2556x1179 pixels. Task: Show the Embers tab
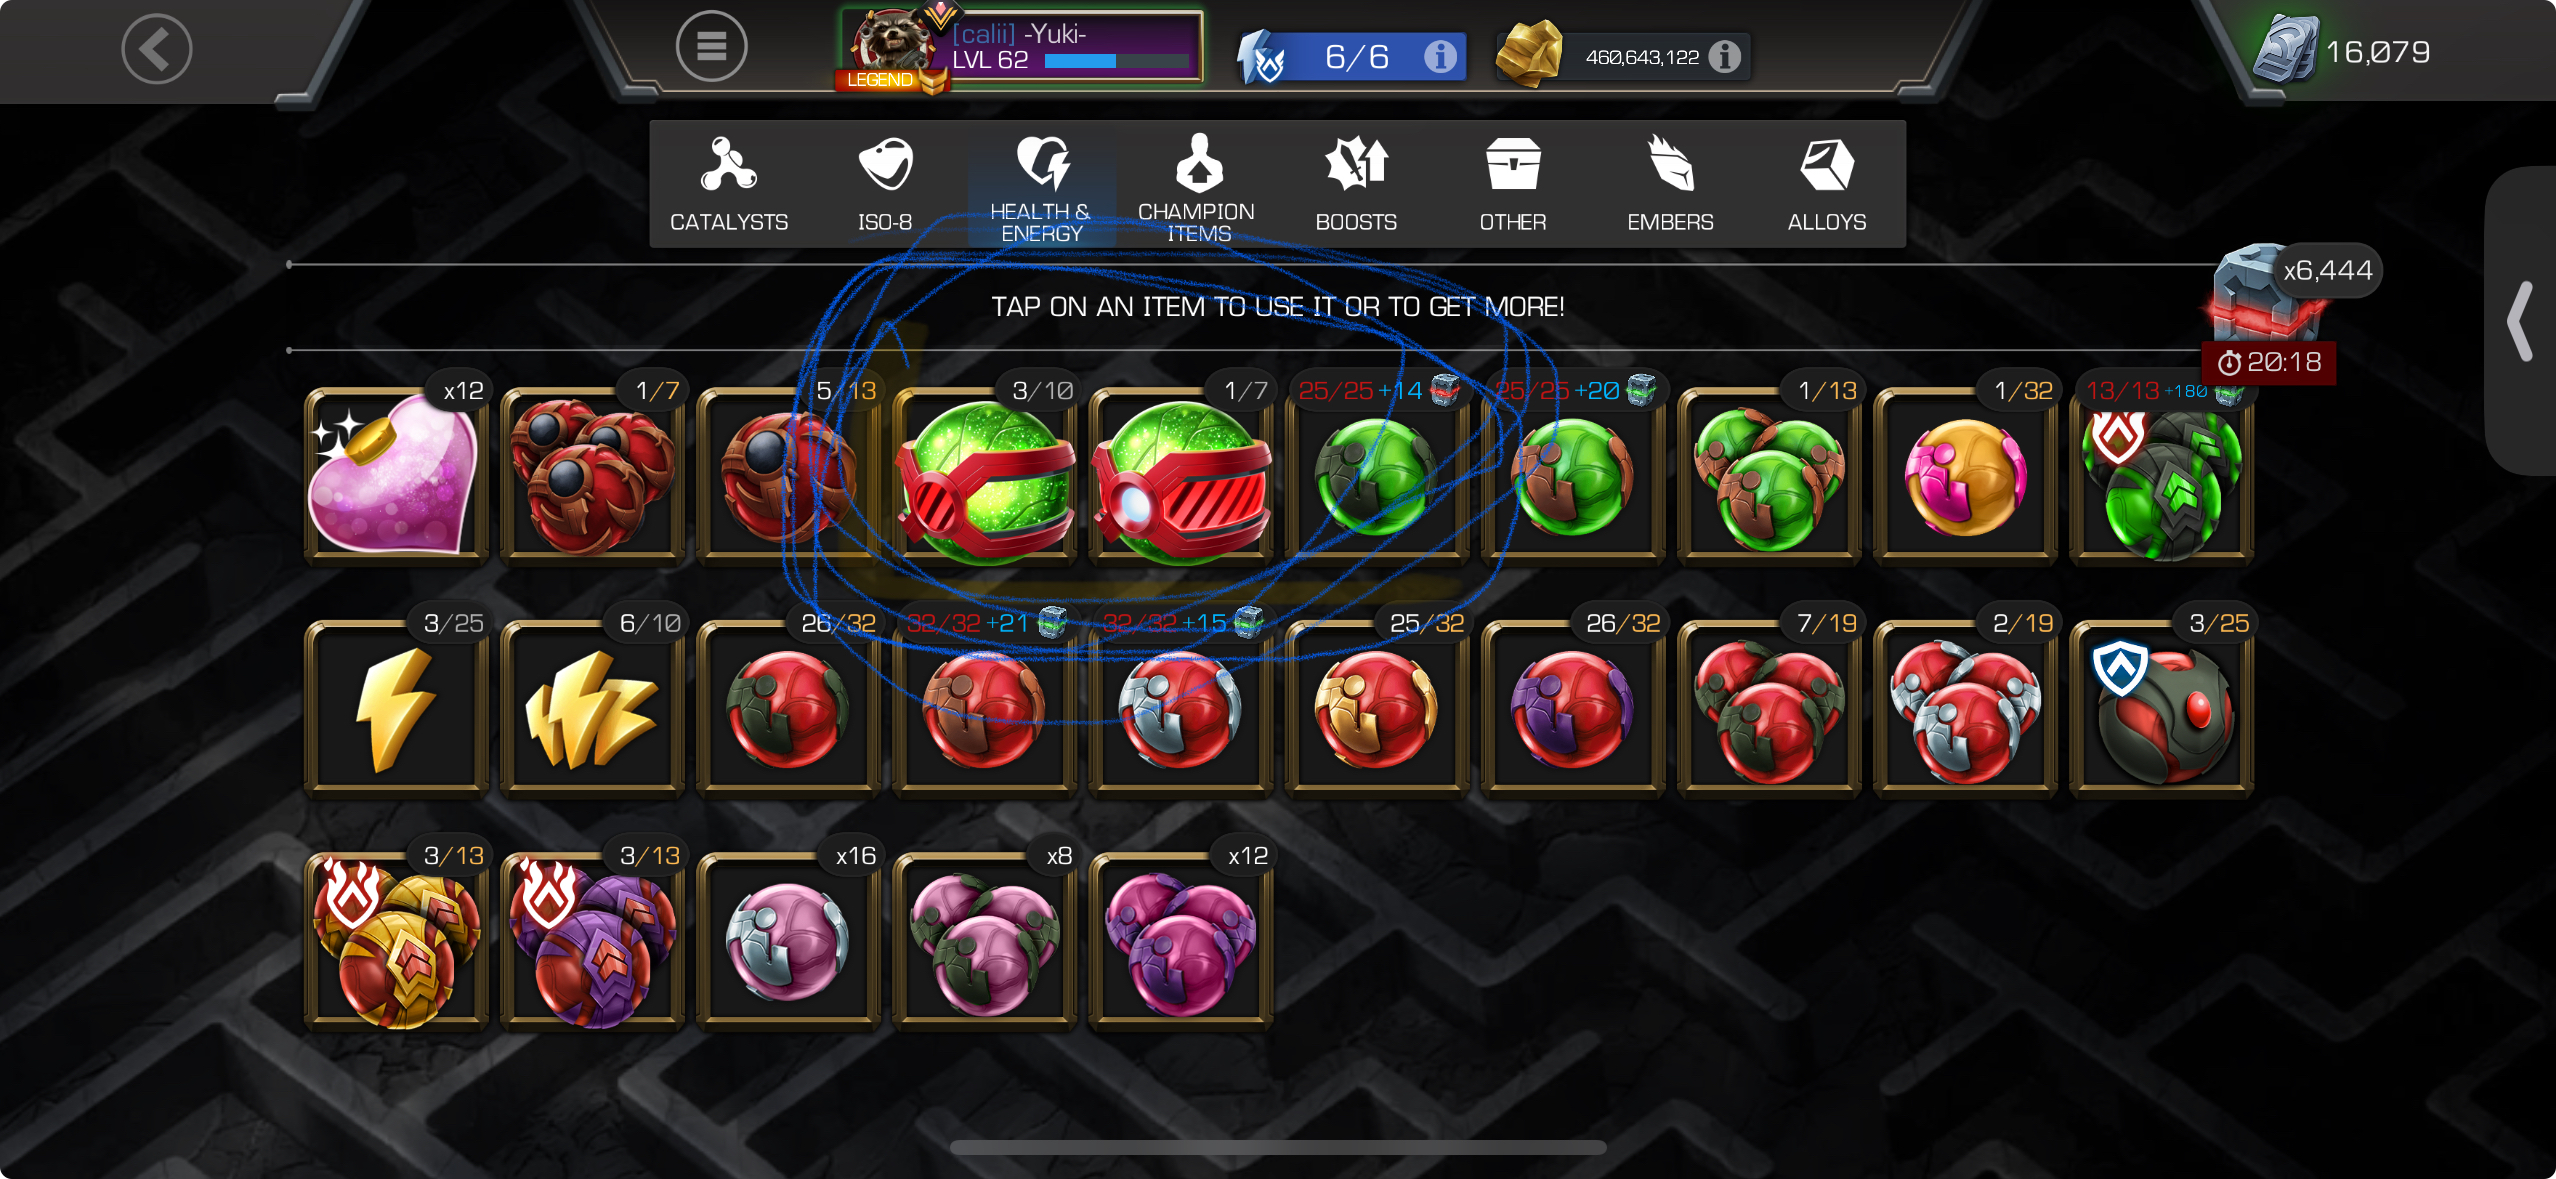coord(1670,185)
